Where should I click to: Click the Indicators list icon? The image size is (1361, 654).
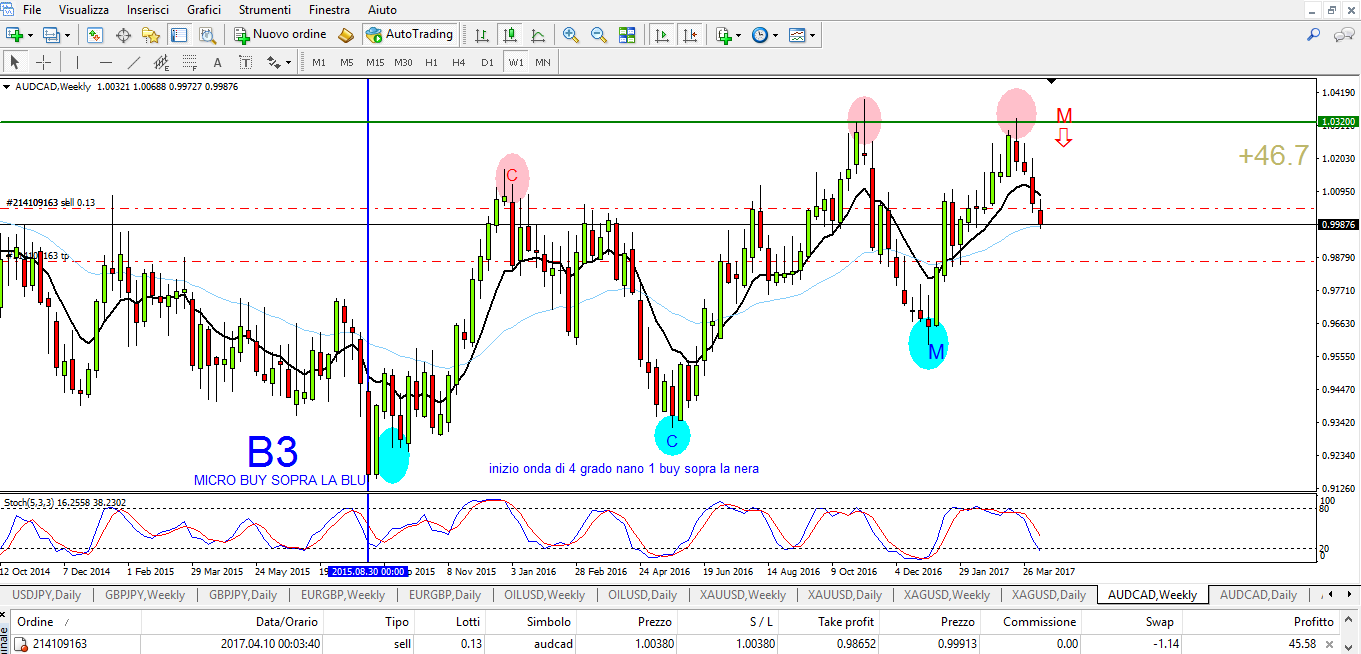coord(723,35)
